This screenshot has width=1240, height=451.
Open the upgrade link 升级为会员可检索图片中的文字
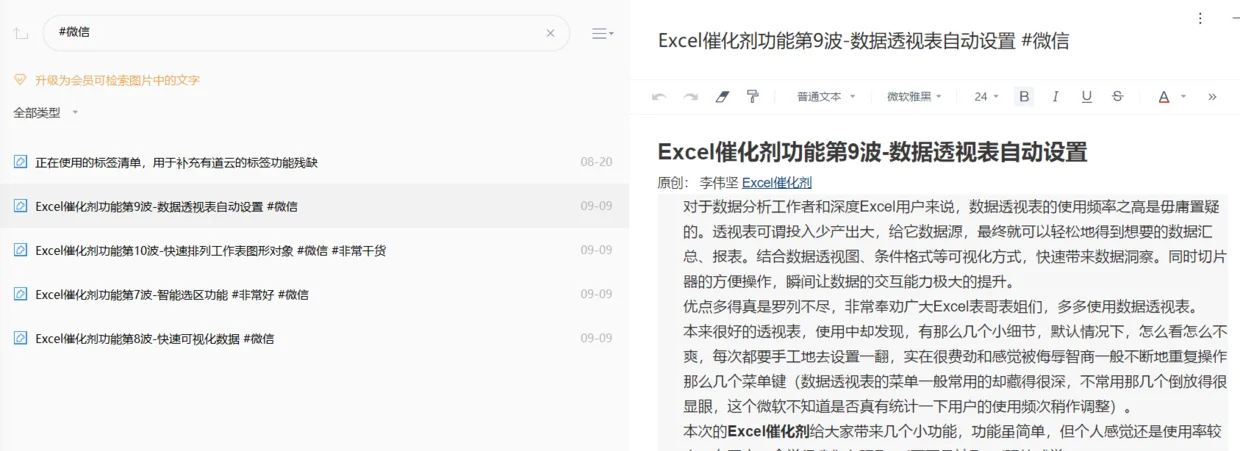point(117,80)
